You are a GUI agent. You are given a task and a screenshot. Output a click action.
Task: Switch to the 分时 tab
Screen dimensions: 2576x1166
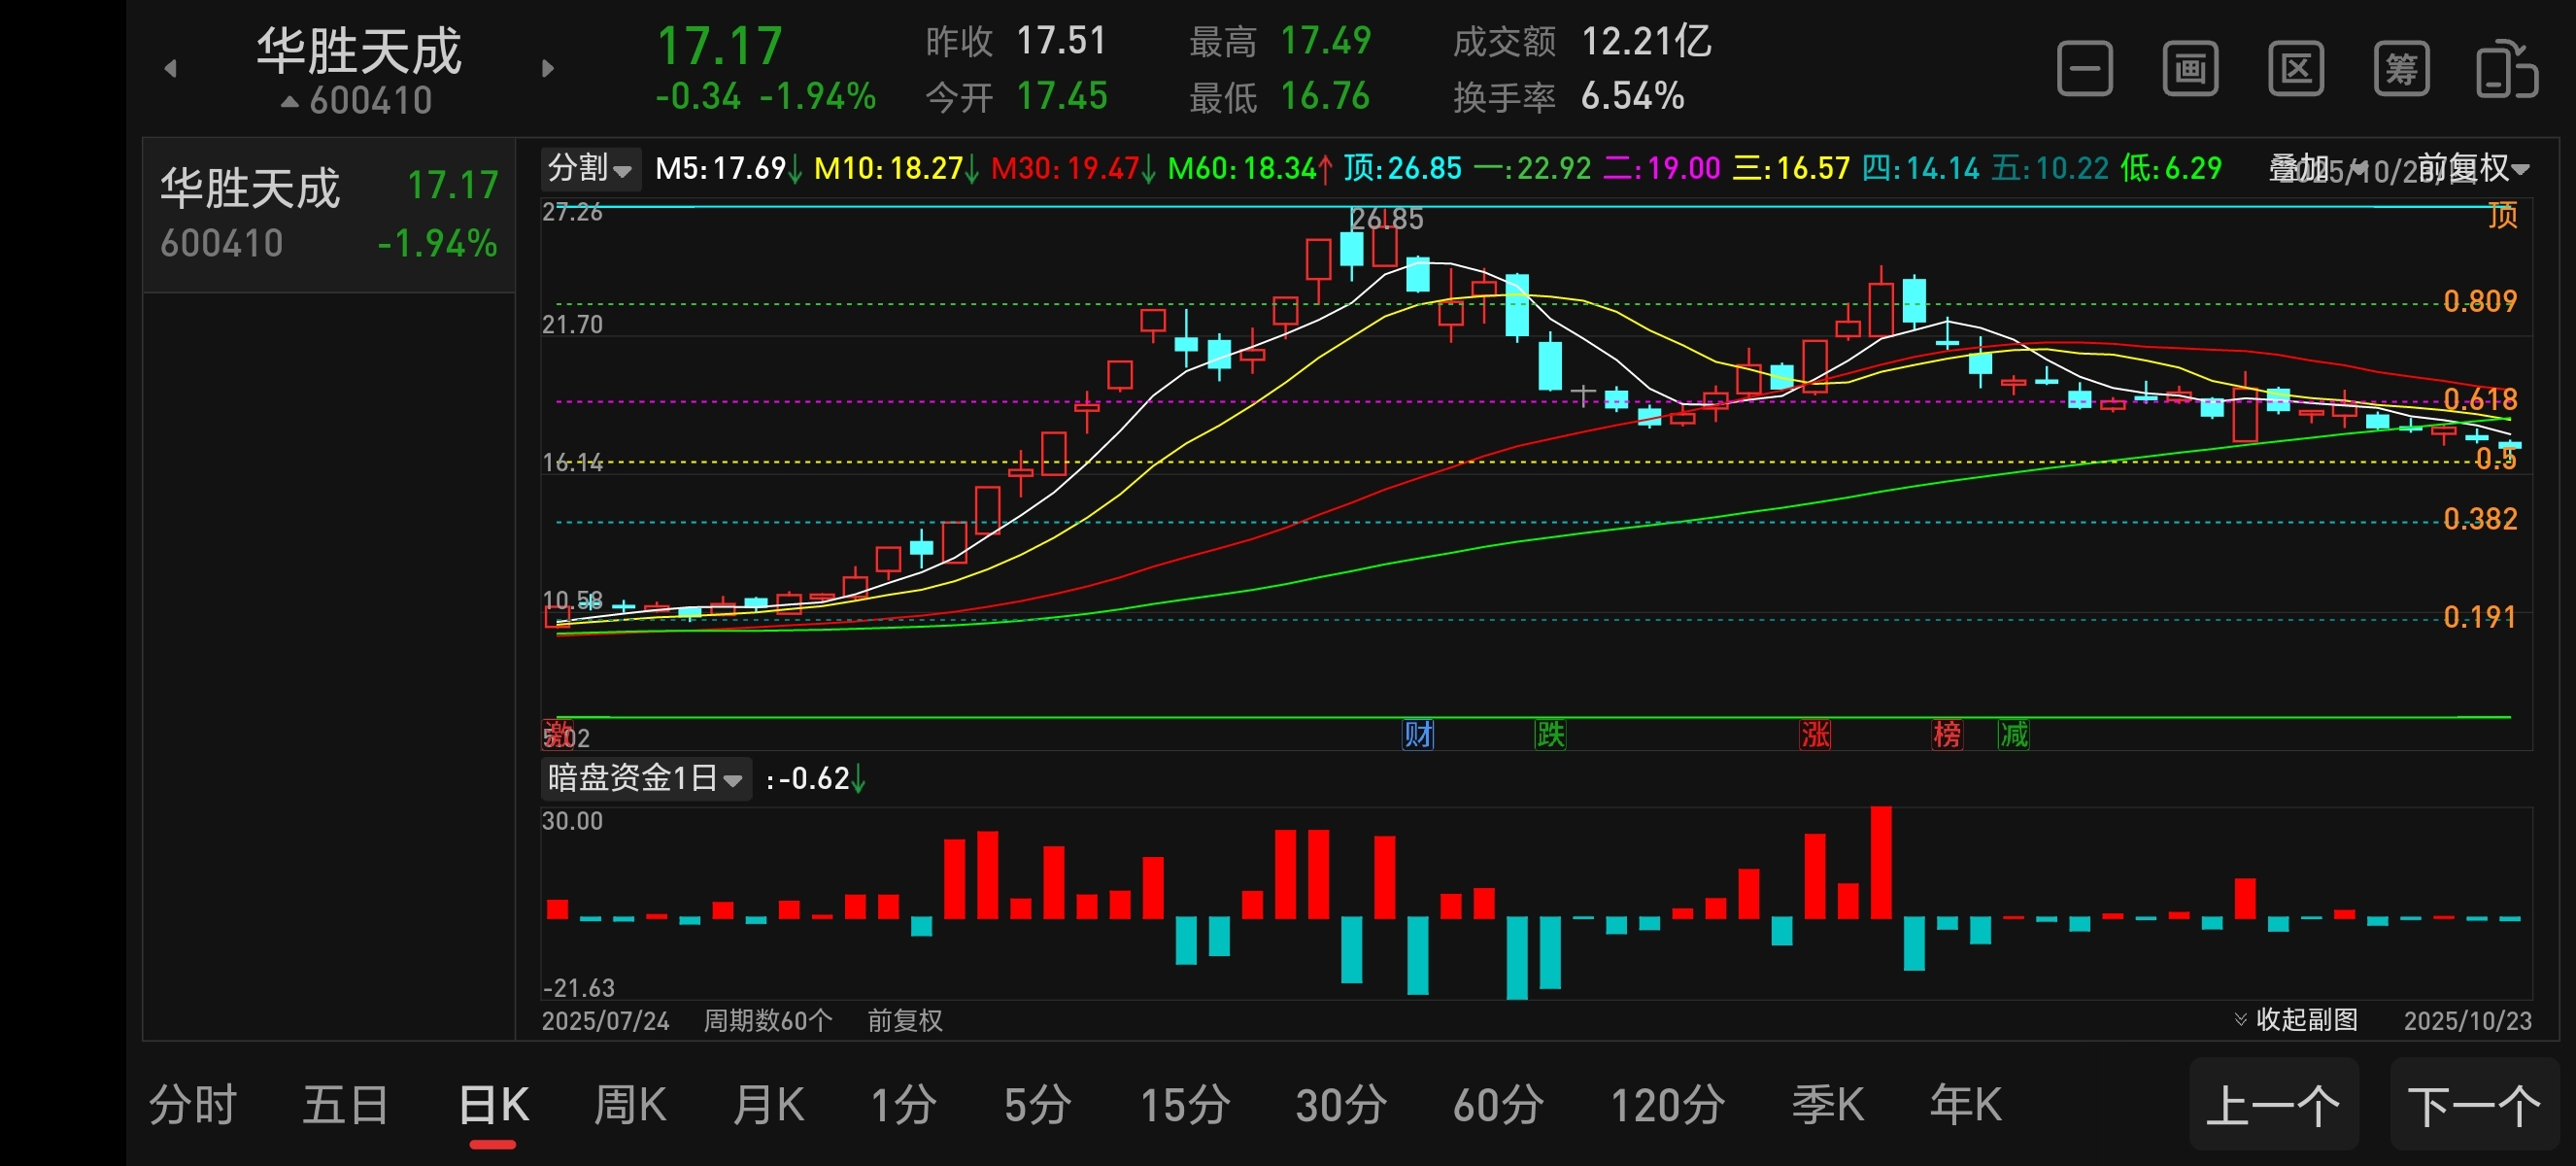tap(192, 1105)
